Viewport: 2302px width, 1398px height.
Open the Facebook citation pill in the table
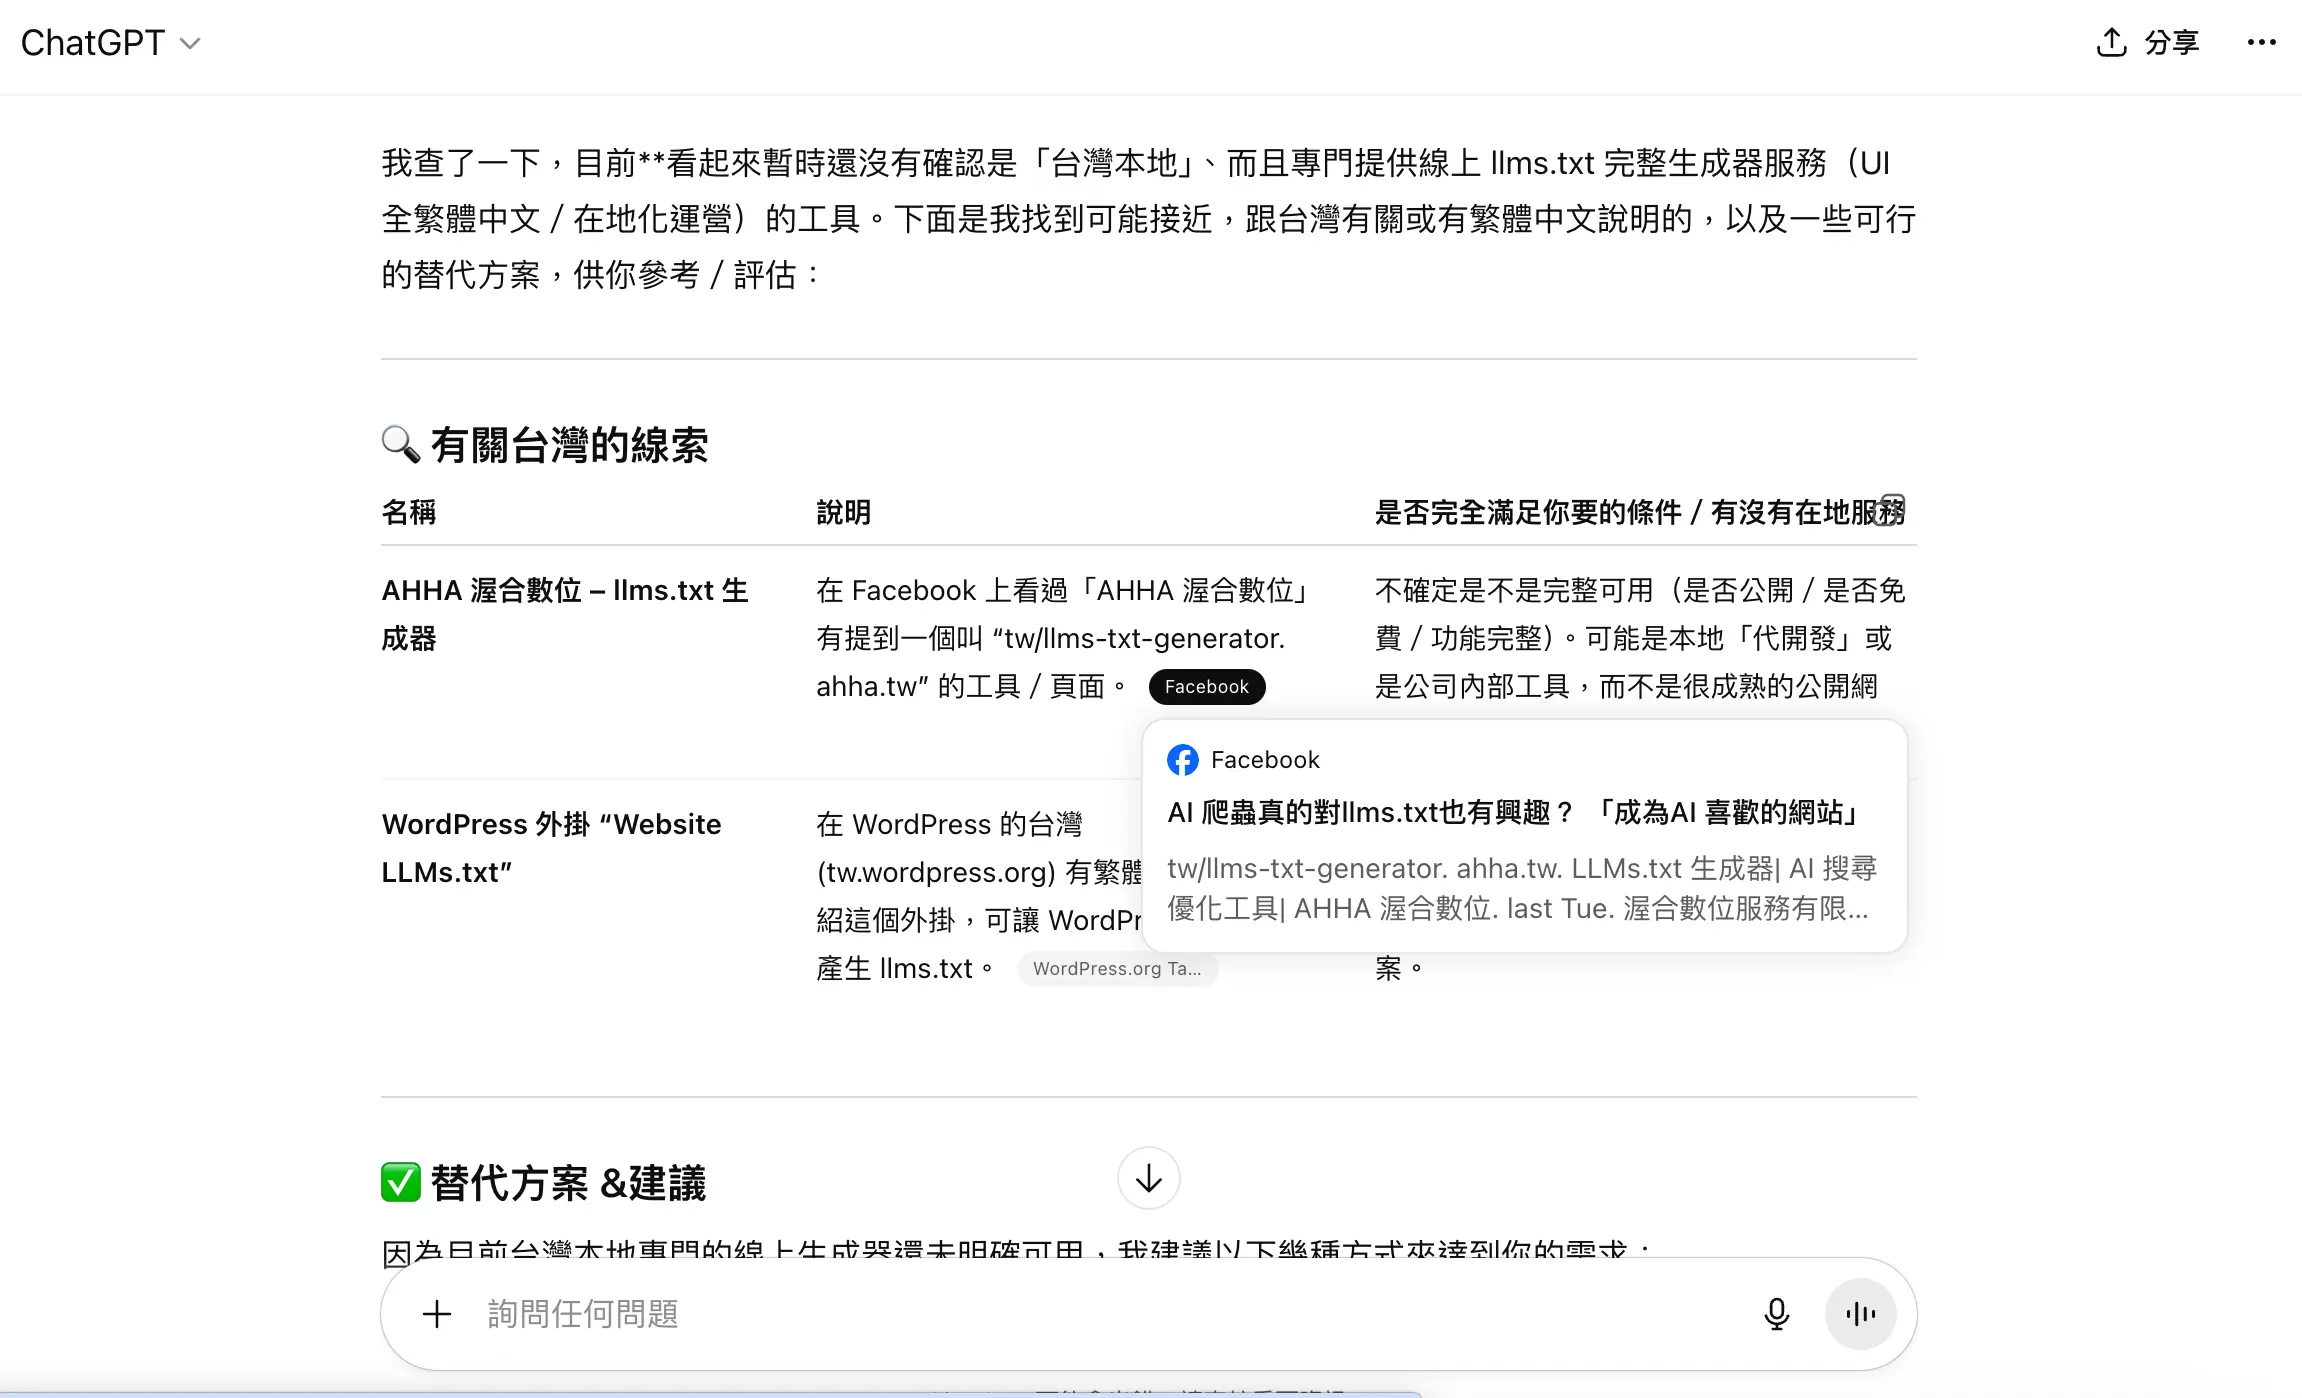(1206, 687)
